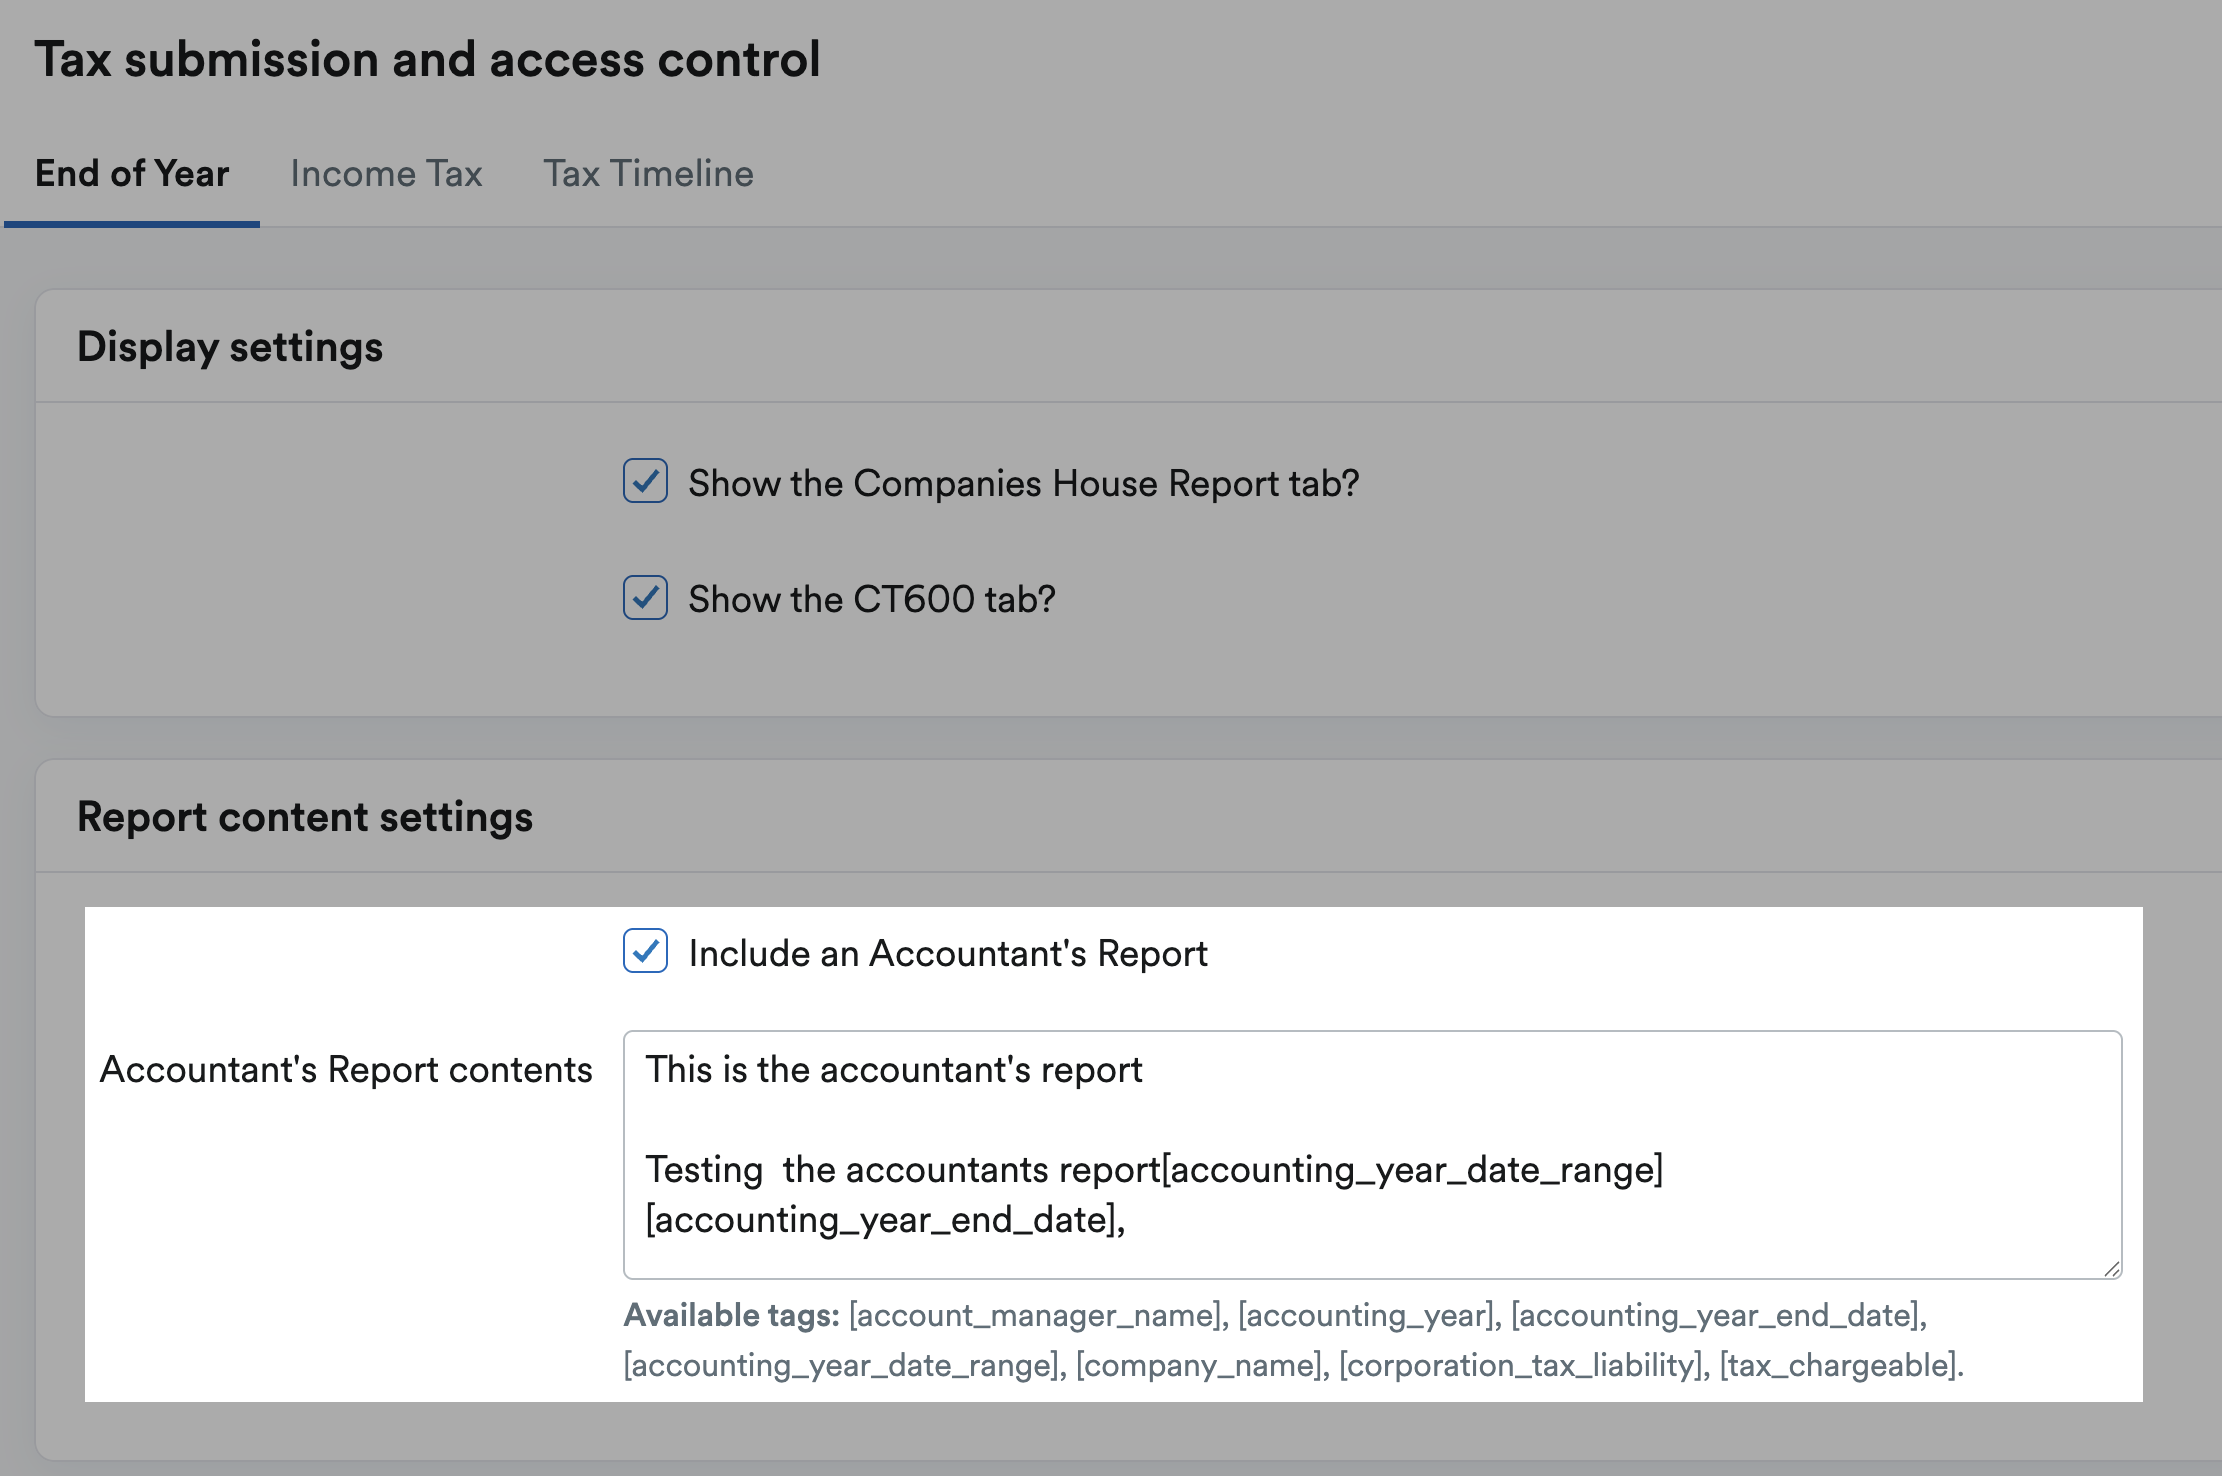Screen dimensions: 2222x1476
Task: Open the Income Tax tab
Action: pos(386,173)
